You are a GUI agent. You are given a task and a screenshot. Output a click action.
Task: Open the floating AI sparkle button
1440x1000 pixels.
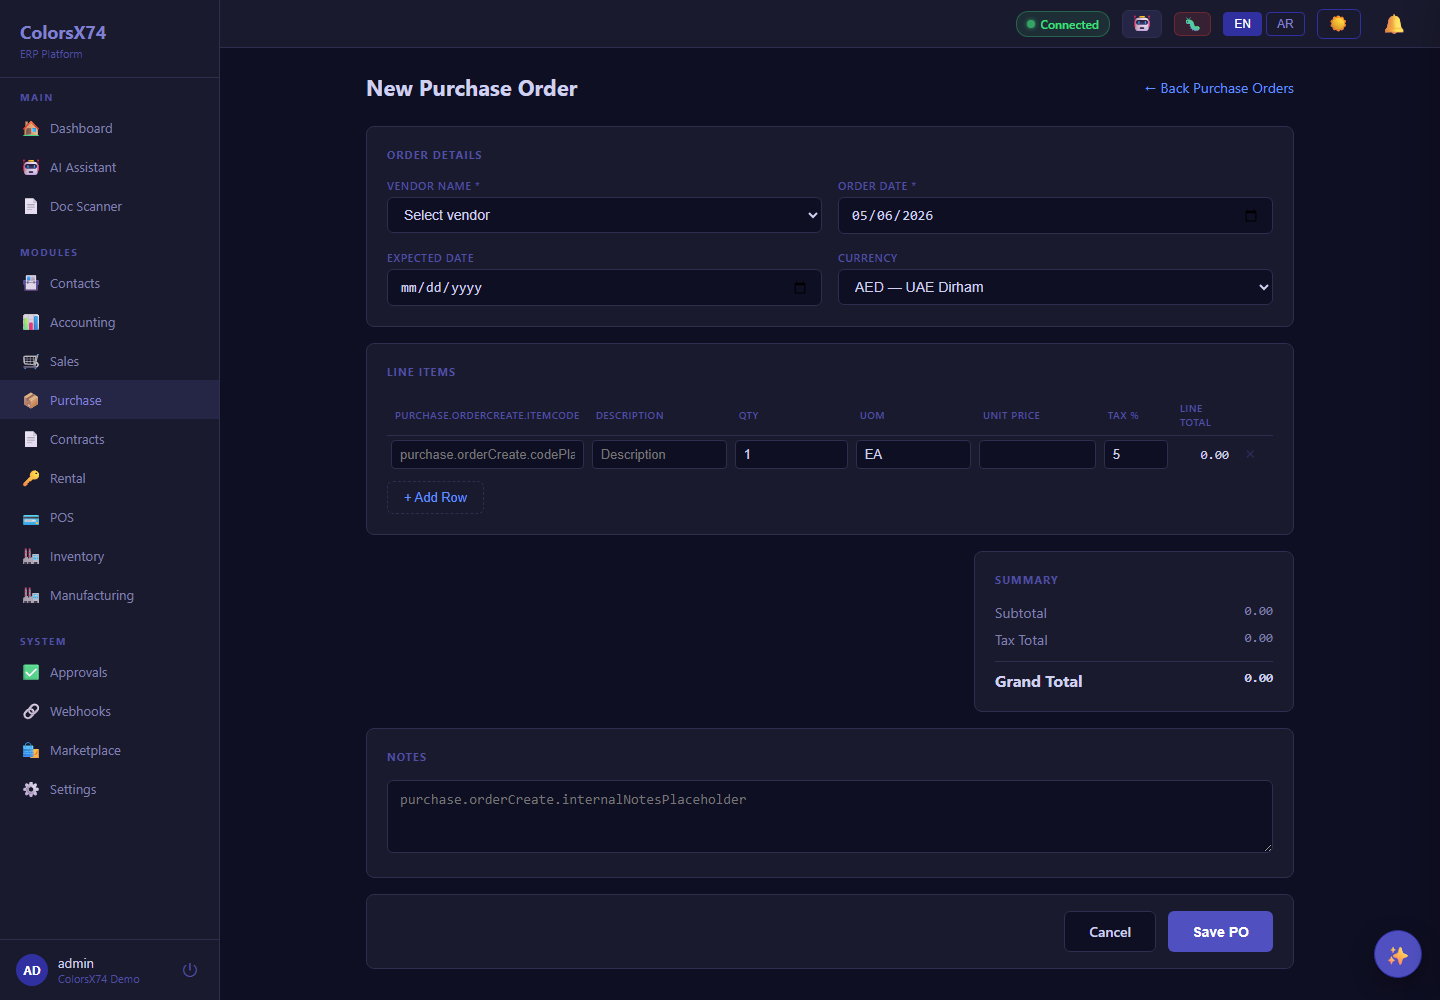click(1398, 954)
